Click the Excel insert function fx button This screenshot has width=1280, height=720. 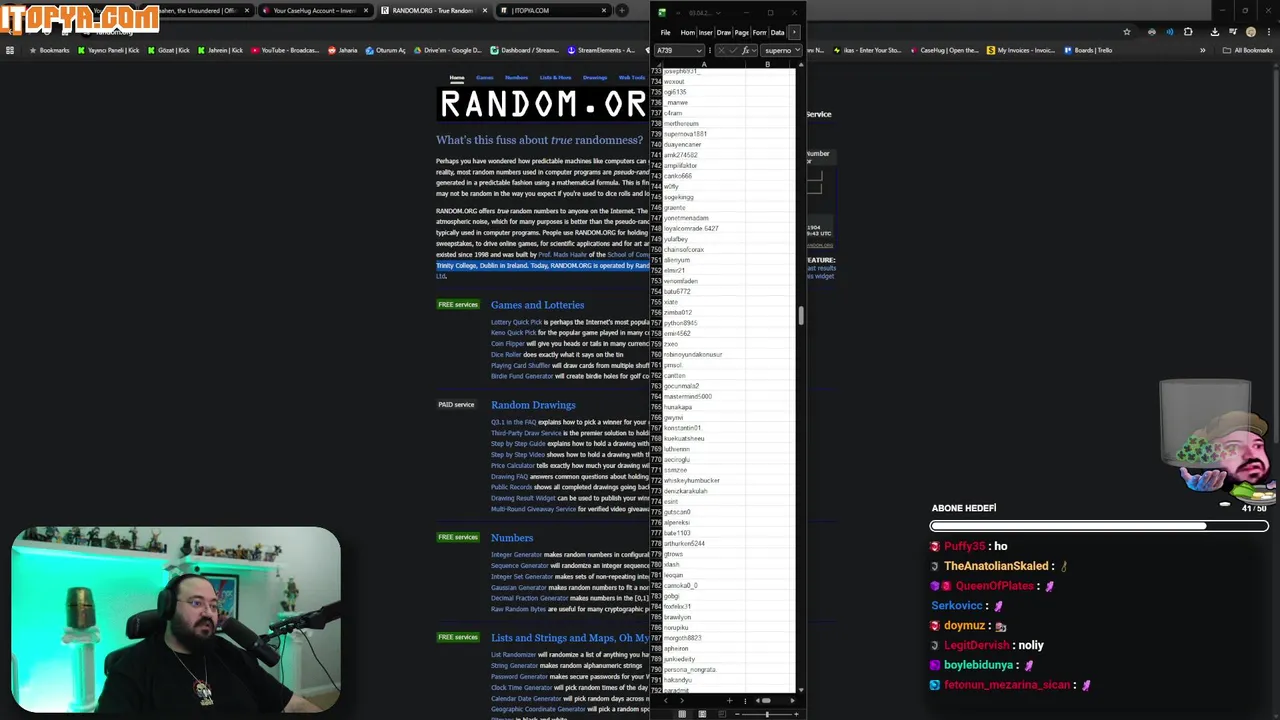[746, 50]
